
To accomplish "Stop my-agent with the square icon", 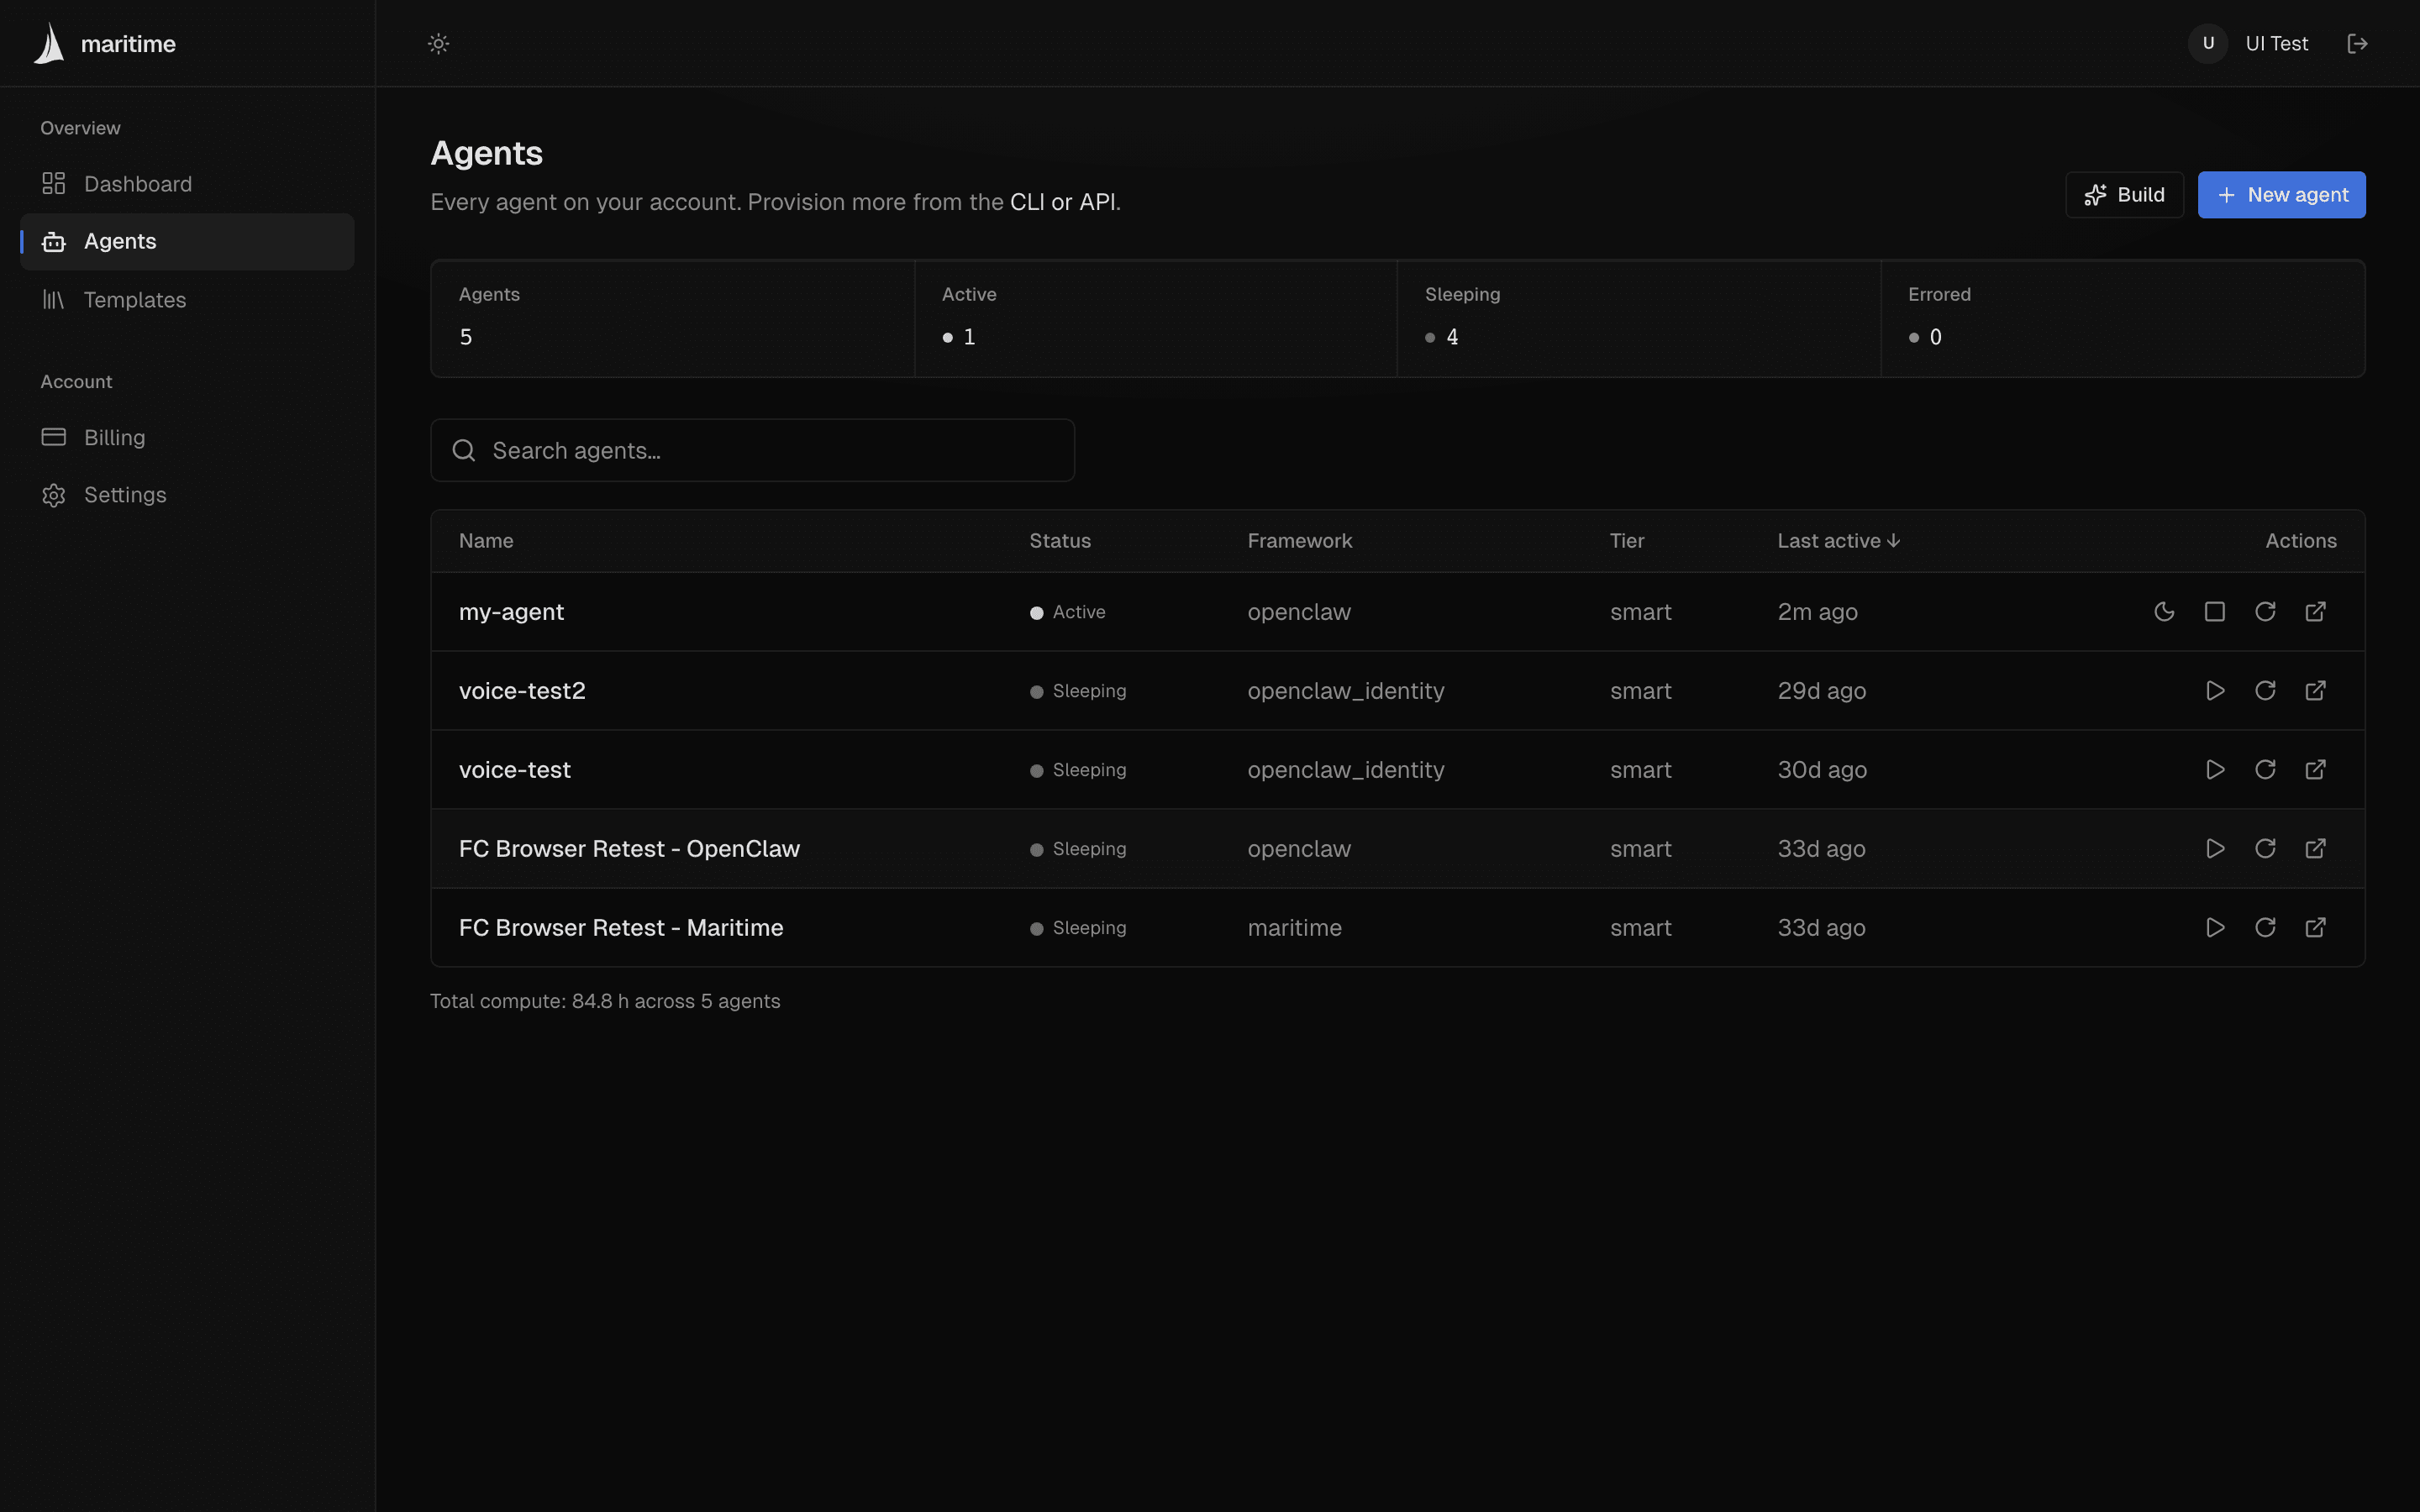I will [2214, 612].
